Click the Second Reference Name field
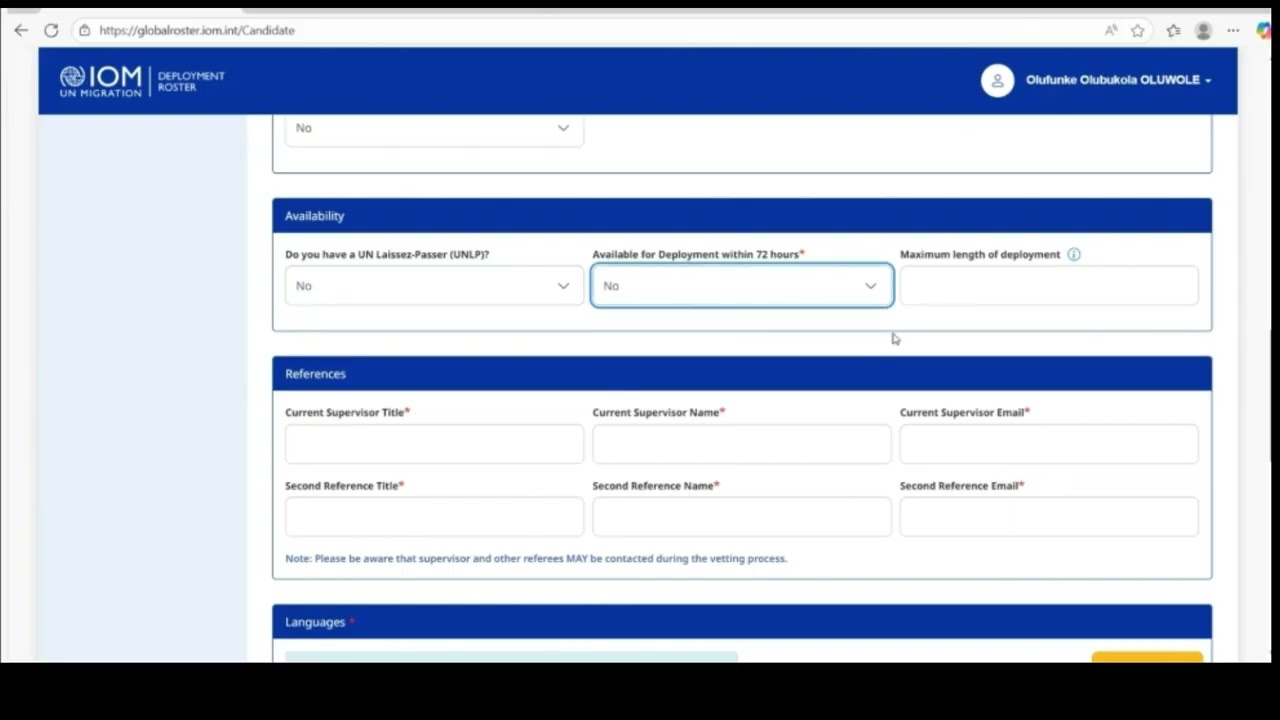 (742, 517)
